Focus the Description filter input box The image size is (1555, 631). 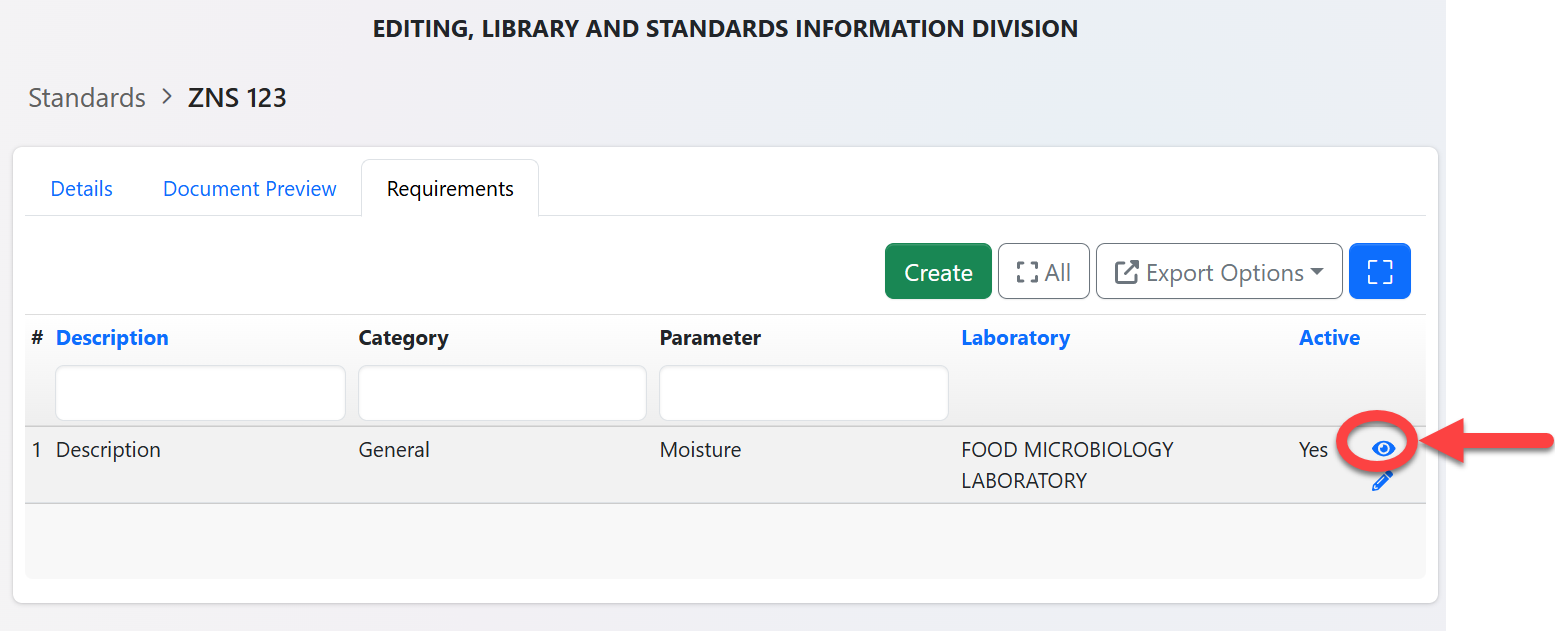pos(200,393)
